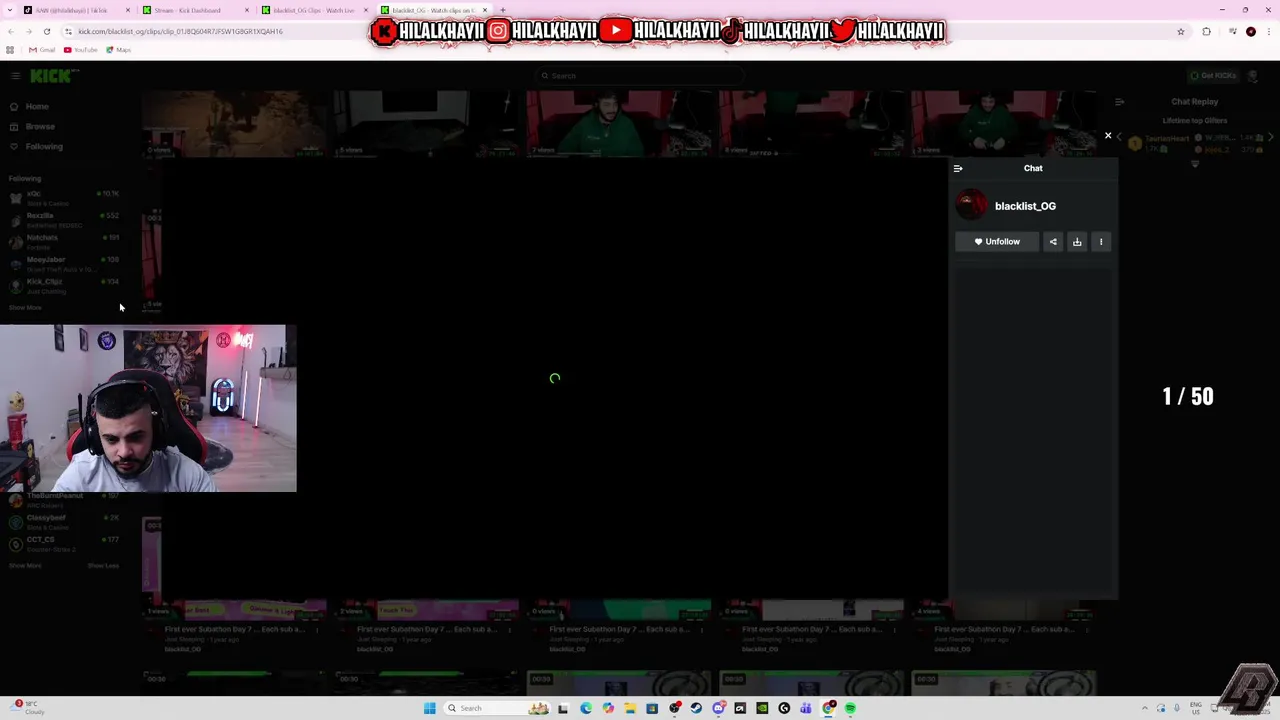The height and width of the screenshot is (720, 1280).
Task: Click the browser address bar URL
Action: tap(180, 31)
